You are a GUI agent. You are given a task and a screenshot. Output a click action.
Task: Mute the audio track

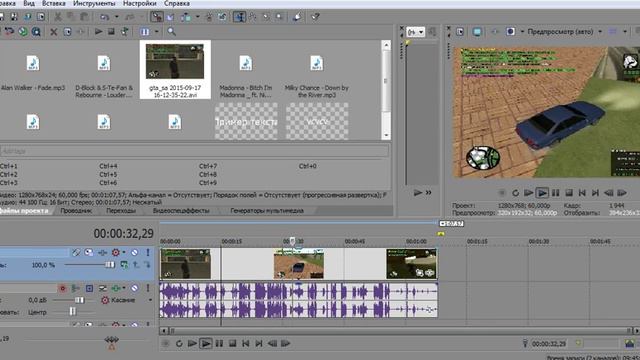(x=134, y=289)
